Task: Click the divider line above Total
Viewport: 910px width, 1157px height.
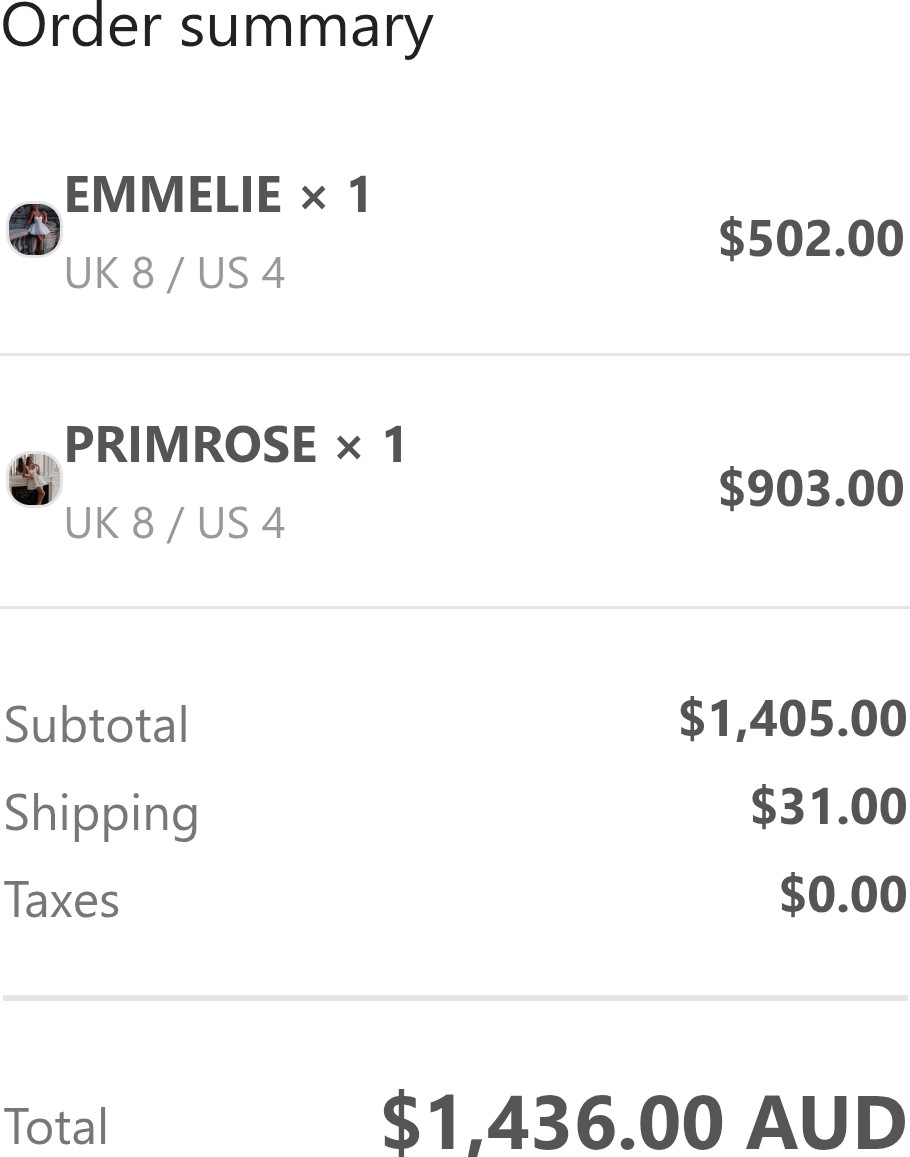Action: point(455,998)
